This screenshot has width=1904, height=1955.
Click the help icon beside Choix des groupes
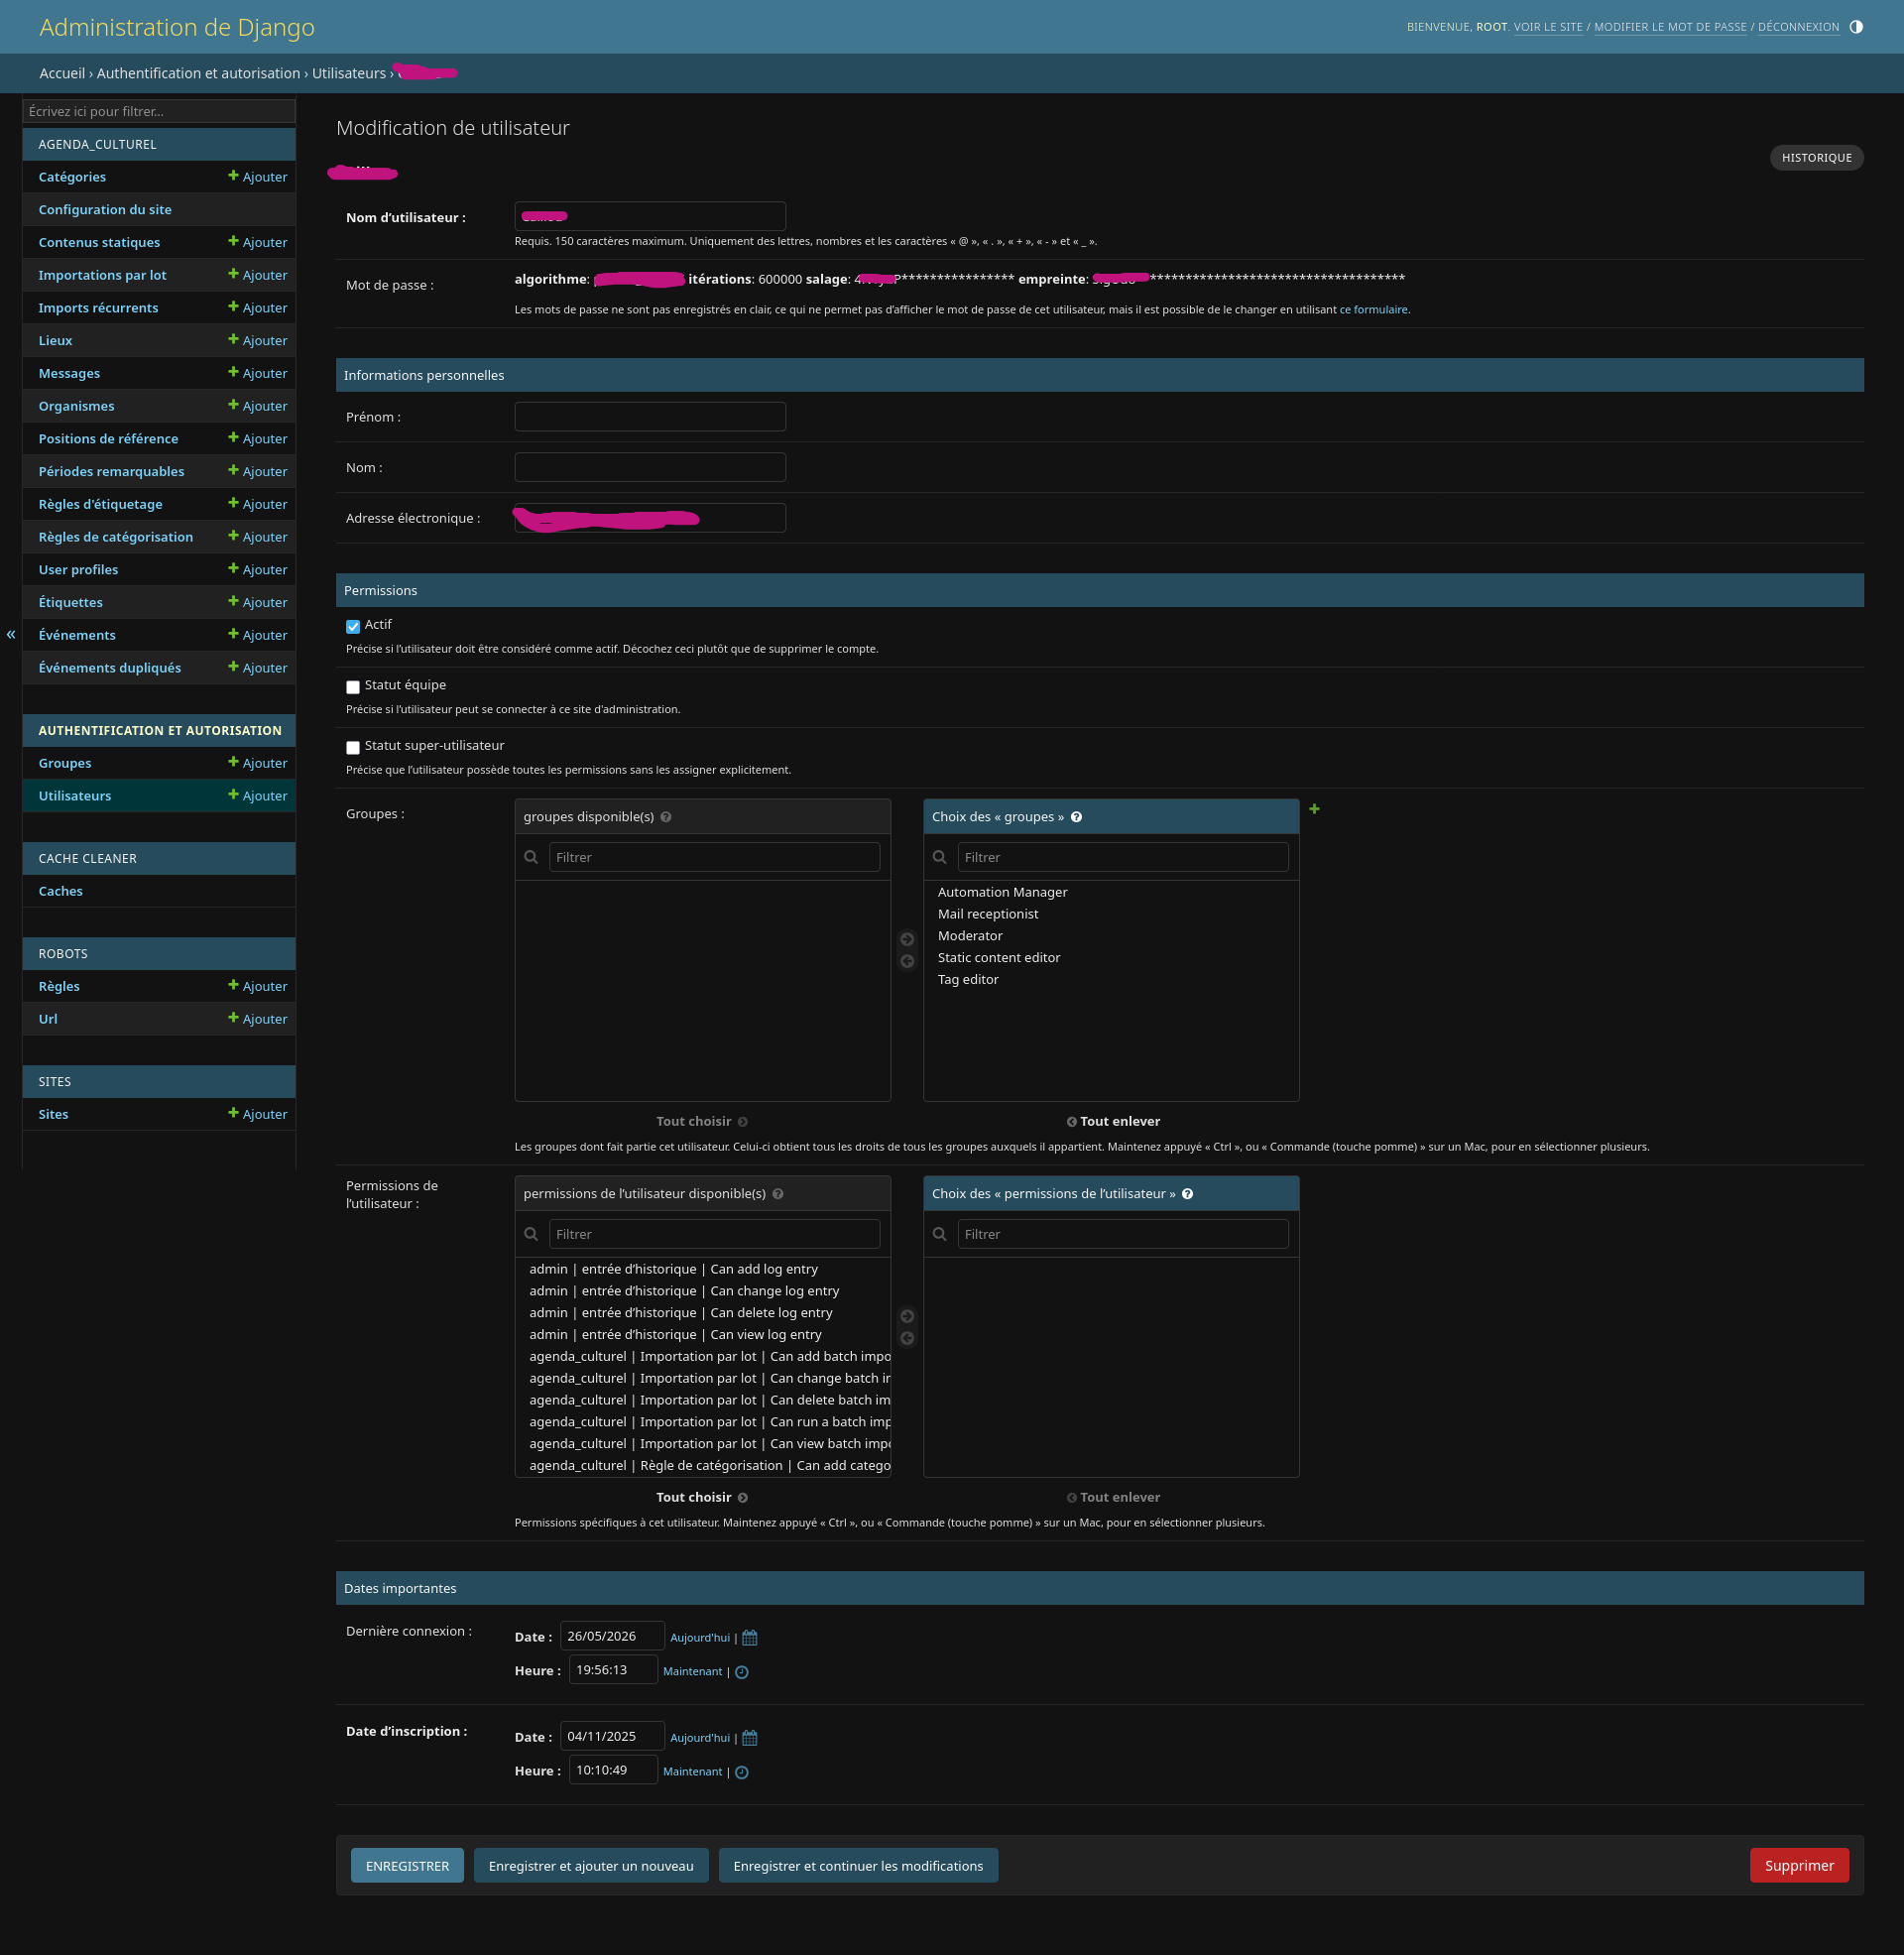coord(1076,817)
